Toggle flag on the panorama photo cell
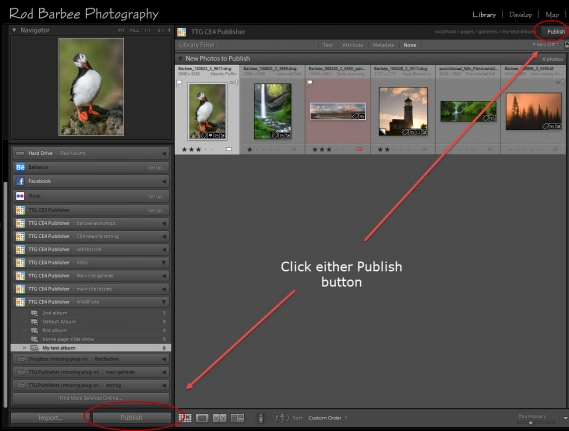The width and height of the screenshot is (569, 431). pos(310,83)
